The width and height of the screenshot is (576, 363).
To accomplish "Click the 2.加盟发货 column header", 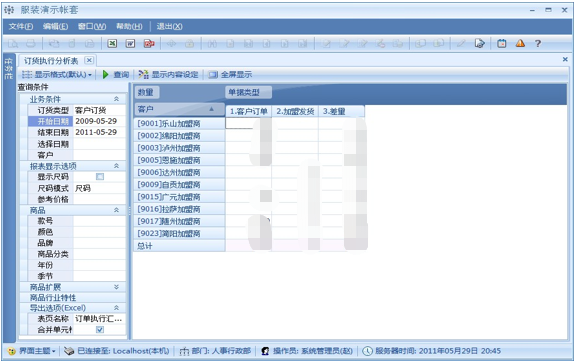I will pos(295,111).
